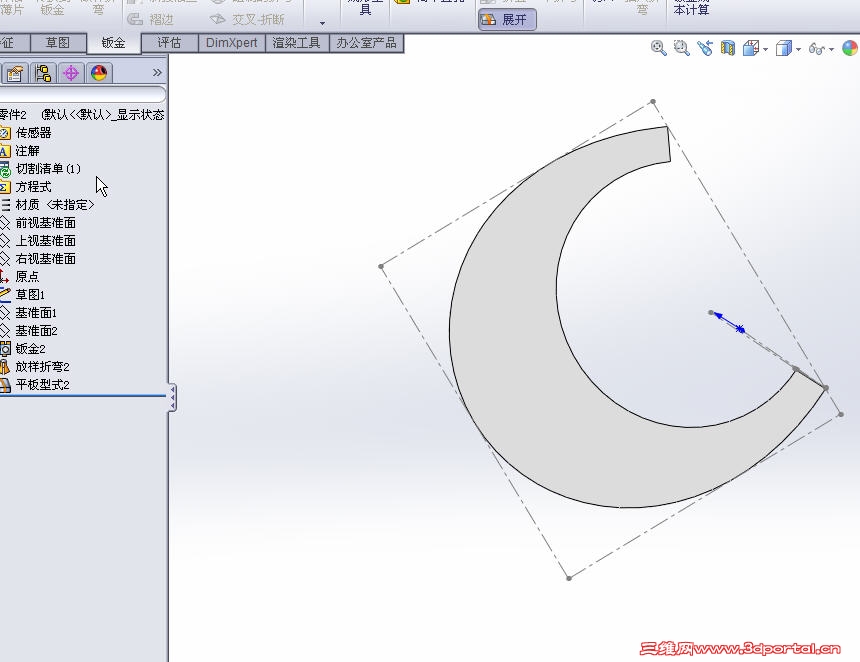The width and height of the screenshot is (860, 662).
Task: Select the 上视基准面 plane in tree
Action: pos(45,241)
